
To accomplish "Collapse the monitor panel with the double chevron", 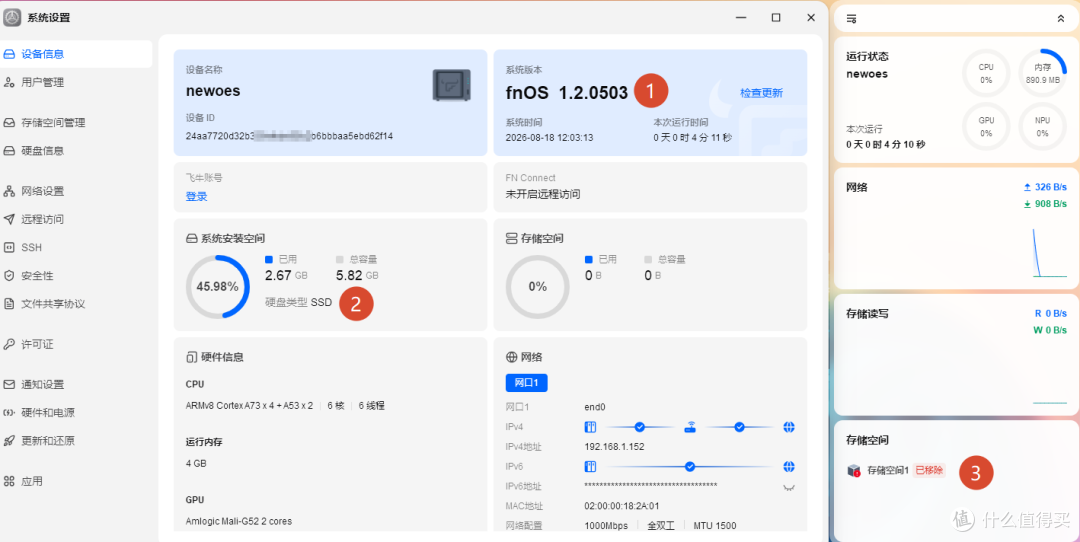I will 1061,19.
